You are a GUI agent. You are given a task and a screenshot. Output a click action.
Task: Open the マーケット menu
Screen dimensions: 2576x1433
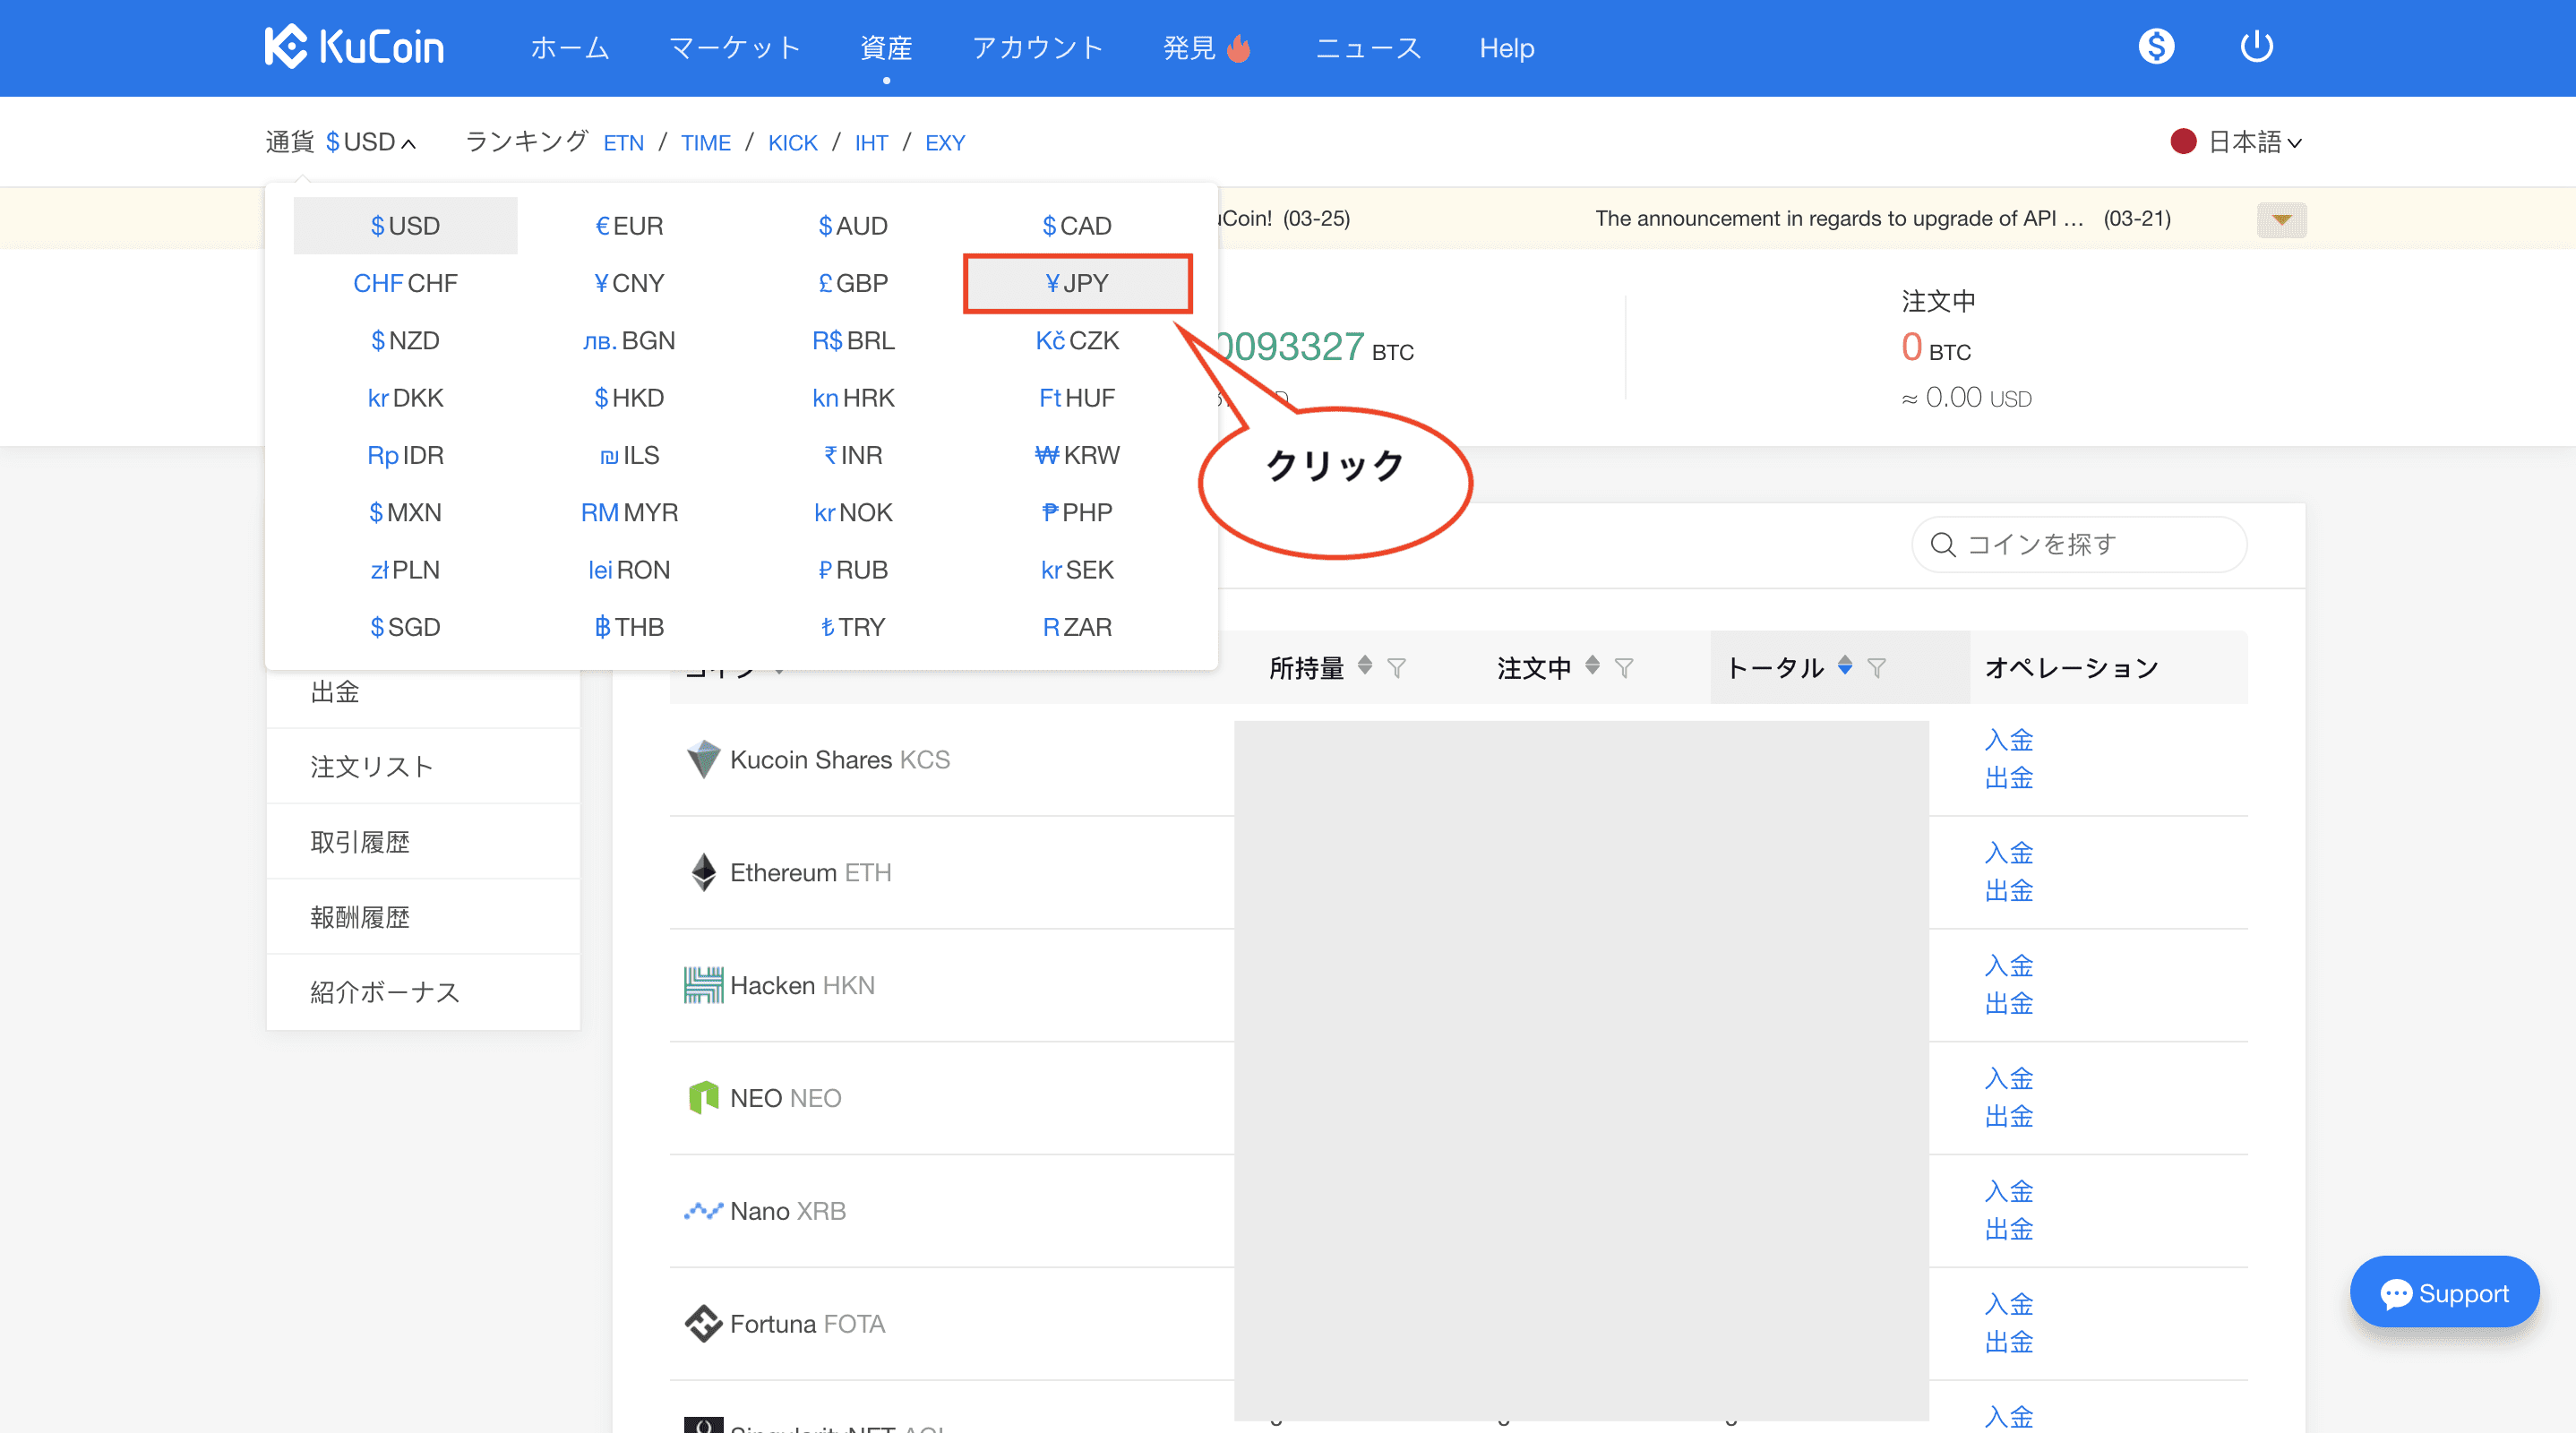pos(734,48)
